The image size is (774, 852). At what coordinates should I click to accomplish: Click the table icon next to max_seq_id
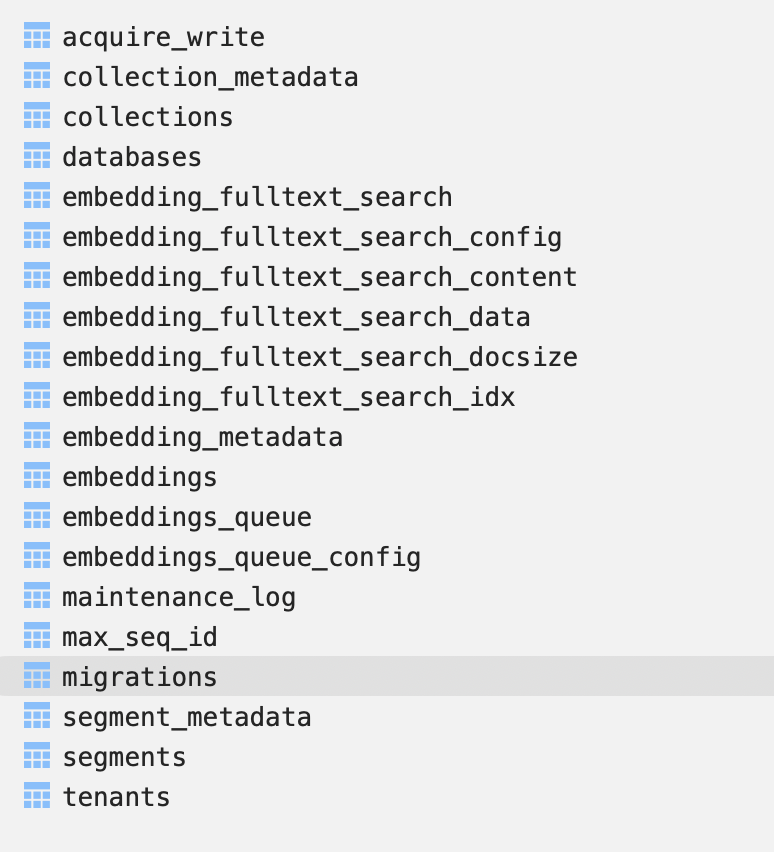coord(37,636)
